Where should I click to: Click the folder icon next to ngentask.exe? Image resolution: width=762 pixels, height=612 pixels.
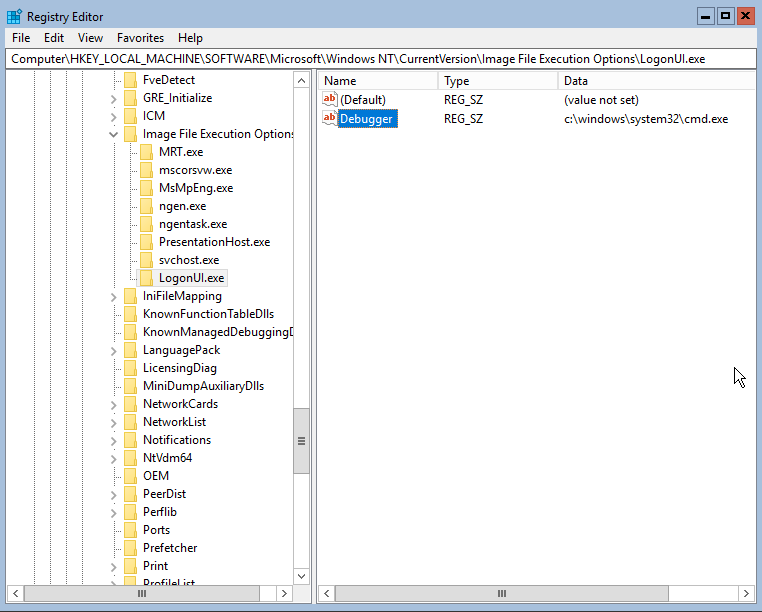(146, 224)
